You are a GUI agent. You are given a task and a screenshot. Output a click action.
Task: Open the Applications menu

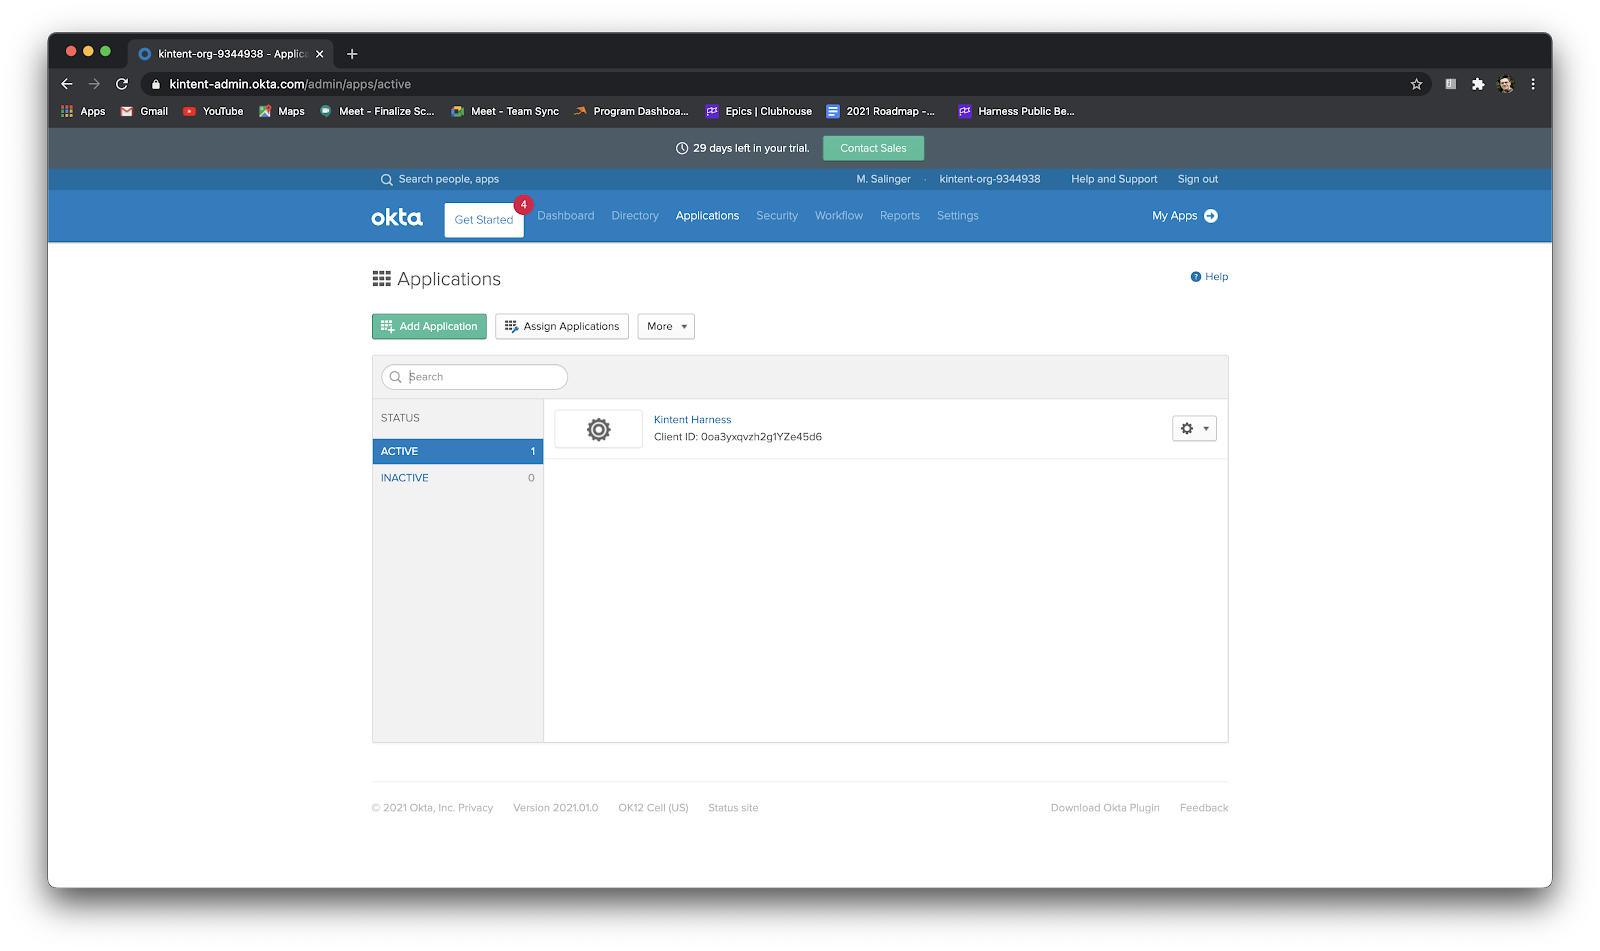pos(707,216)
